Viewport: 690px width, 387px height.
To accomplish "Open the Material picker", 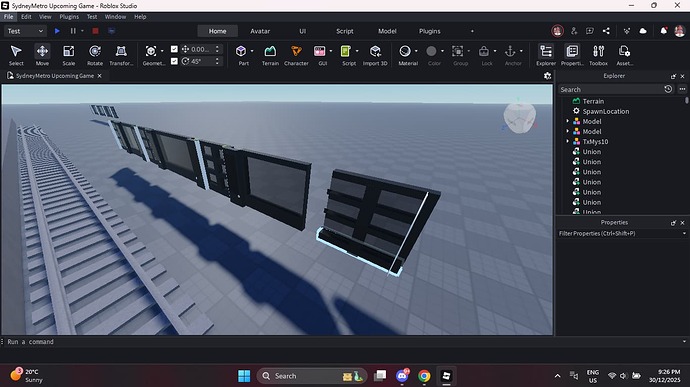I will coord(406,55).
